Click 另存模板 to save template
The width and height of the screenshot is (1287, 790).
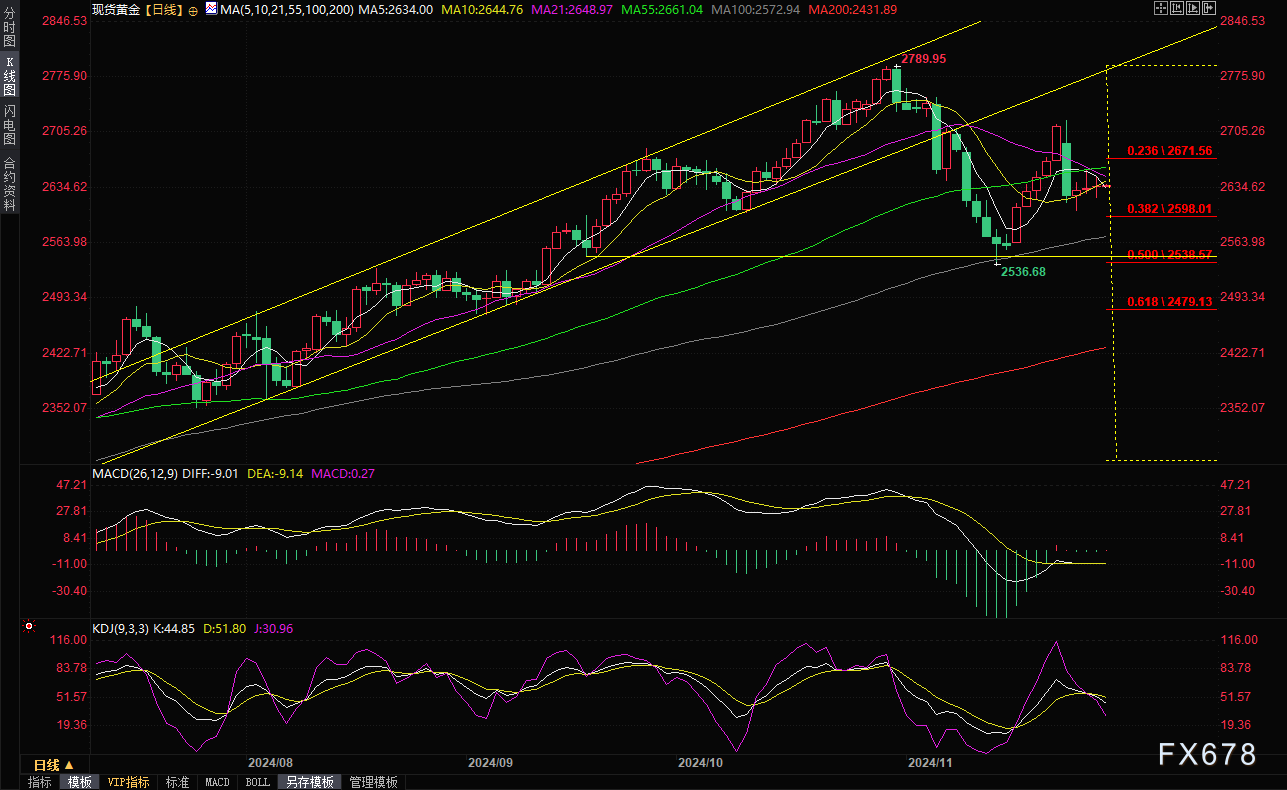coord(308,782)
